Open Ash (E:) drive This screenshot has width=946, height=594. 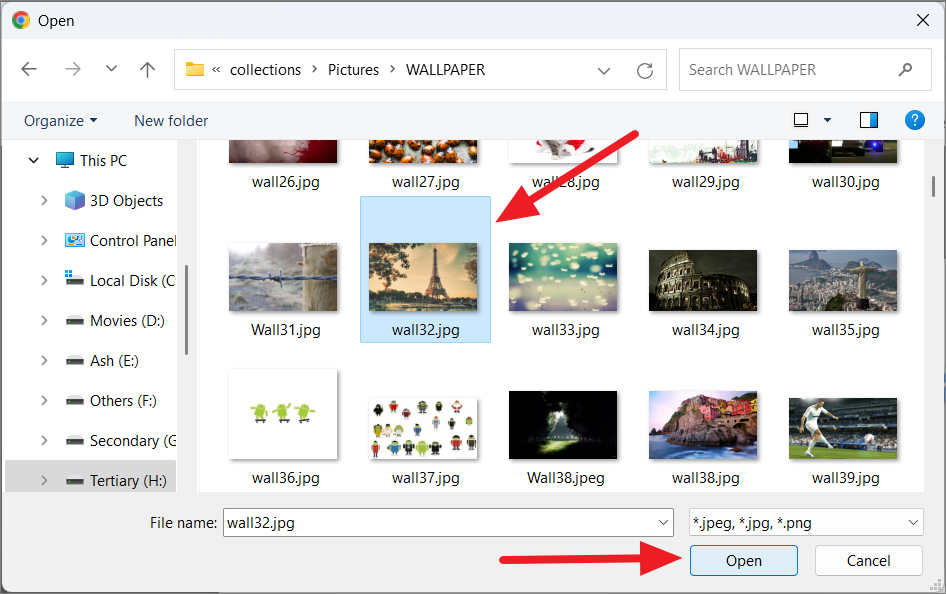[114, 361]
